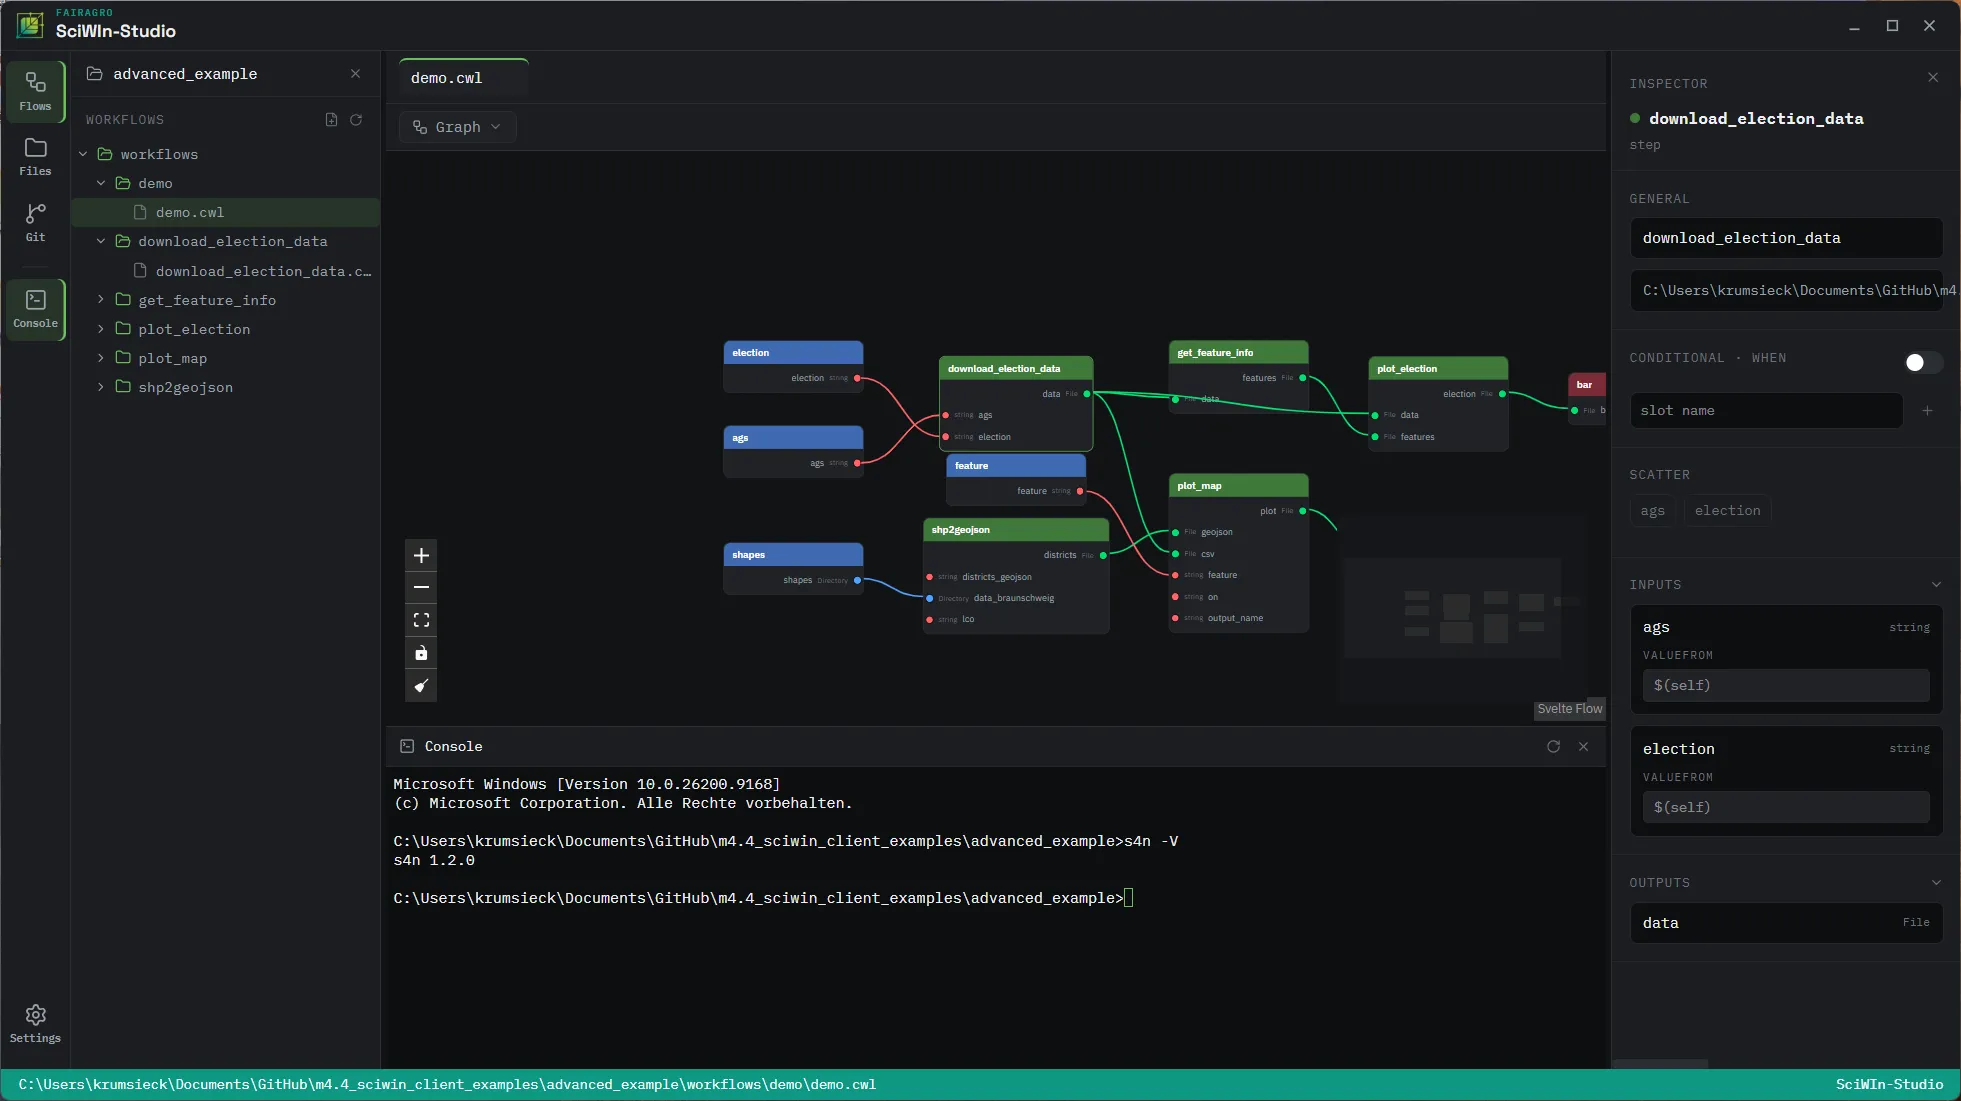Open the Git sidebar panel
The height and width of the screenshot is (1101, 1961).
[x=35, y=222]
